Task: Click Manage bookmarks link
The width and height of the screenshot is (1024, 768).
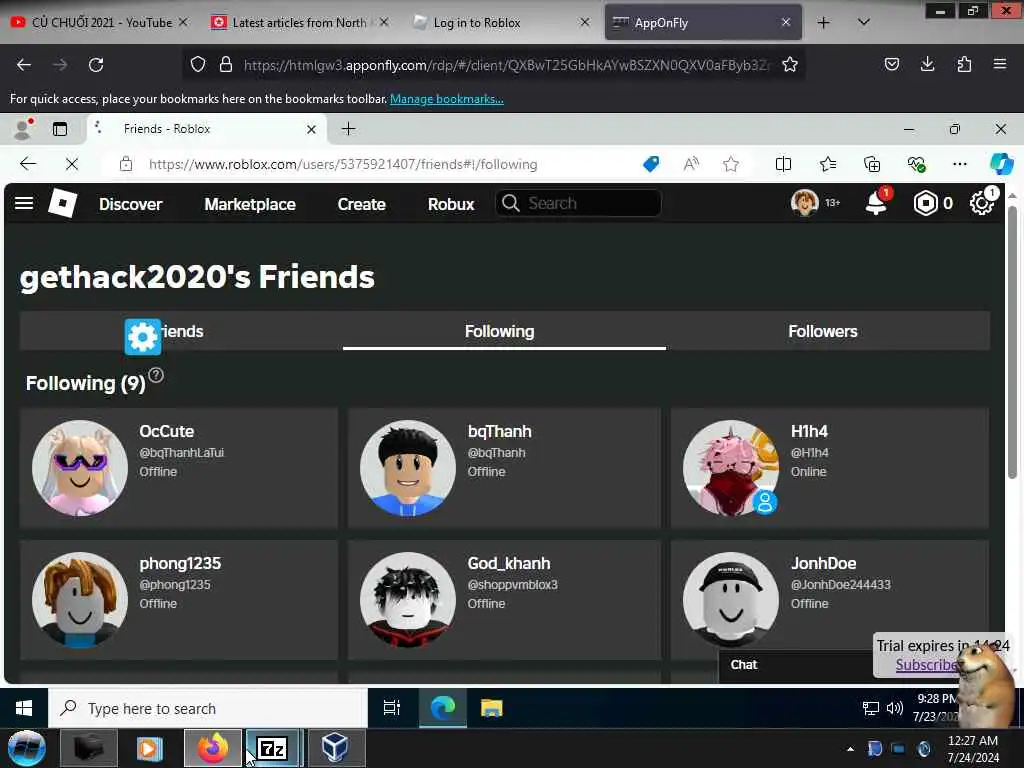Action: [447, 99]
